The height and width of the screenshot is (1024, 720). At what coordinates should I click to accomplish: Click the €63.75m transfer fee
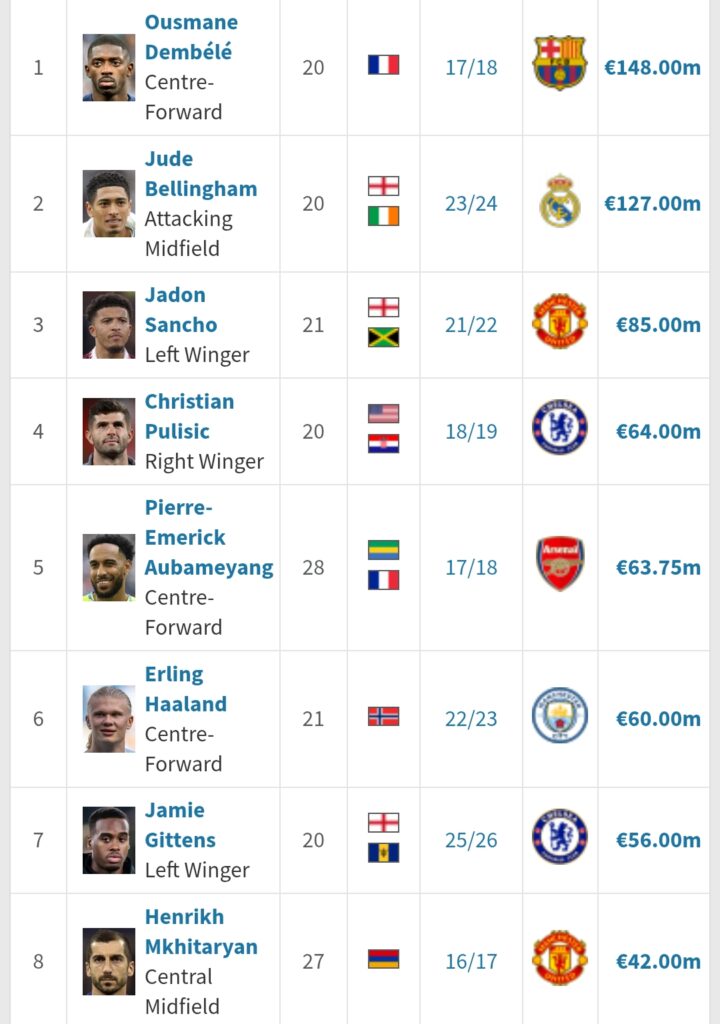tap(658, 567)
